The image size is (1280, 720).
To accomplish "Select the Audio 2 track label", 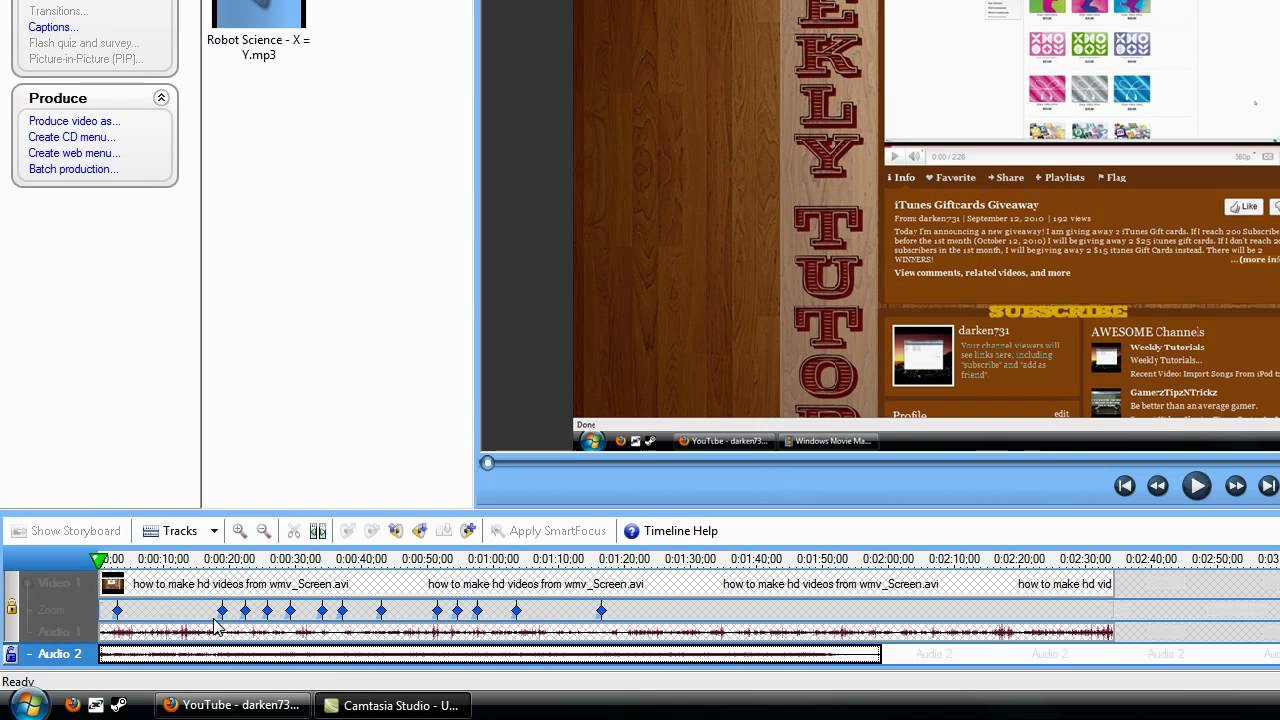I will click(x=60, y=654).
